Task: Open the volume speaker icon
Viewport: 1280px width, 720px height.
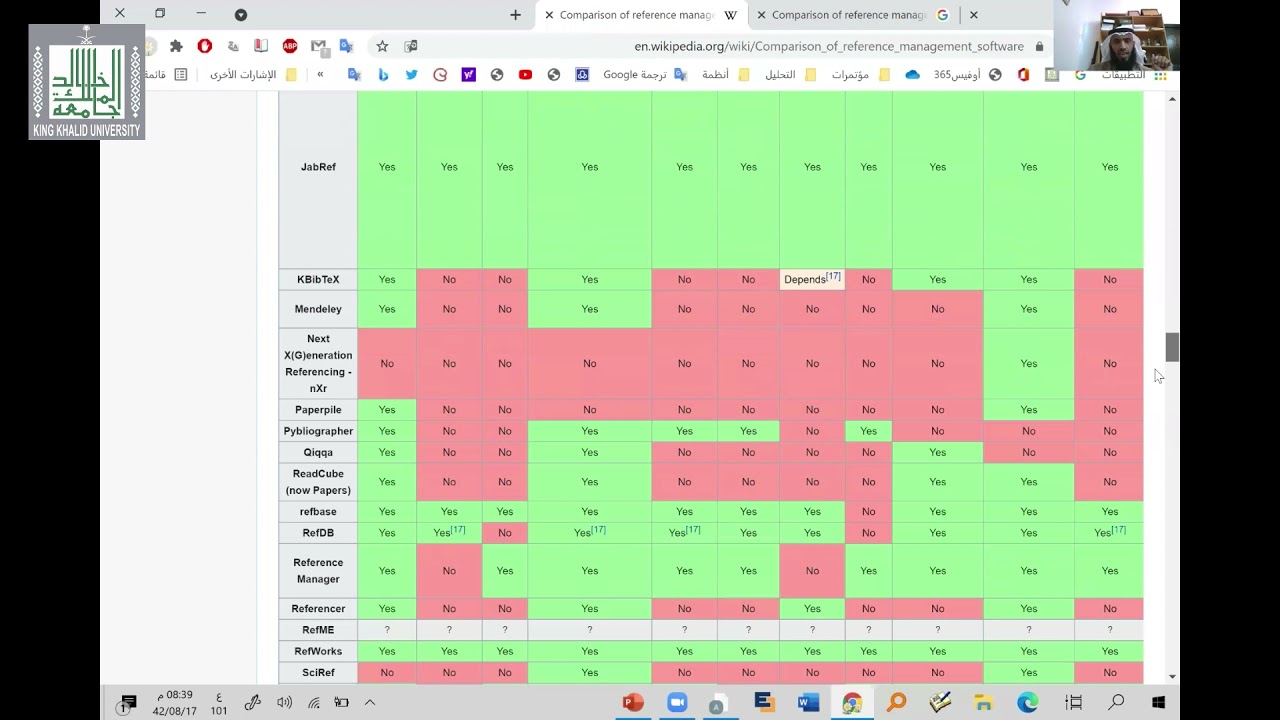Action: coord(284,703)
